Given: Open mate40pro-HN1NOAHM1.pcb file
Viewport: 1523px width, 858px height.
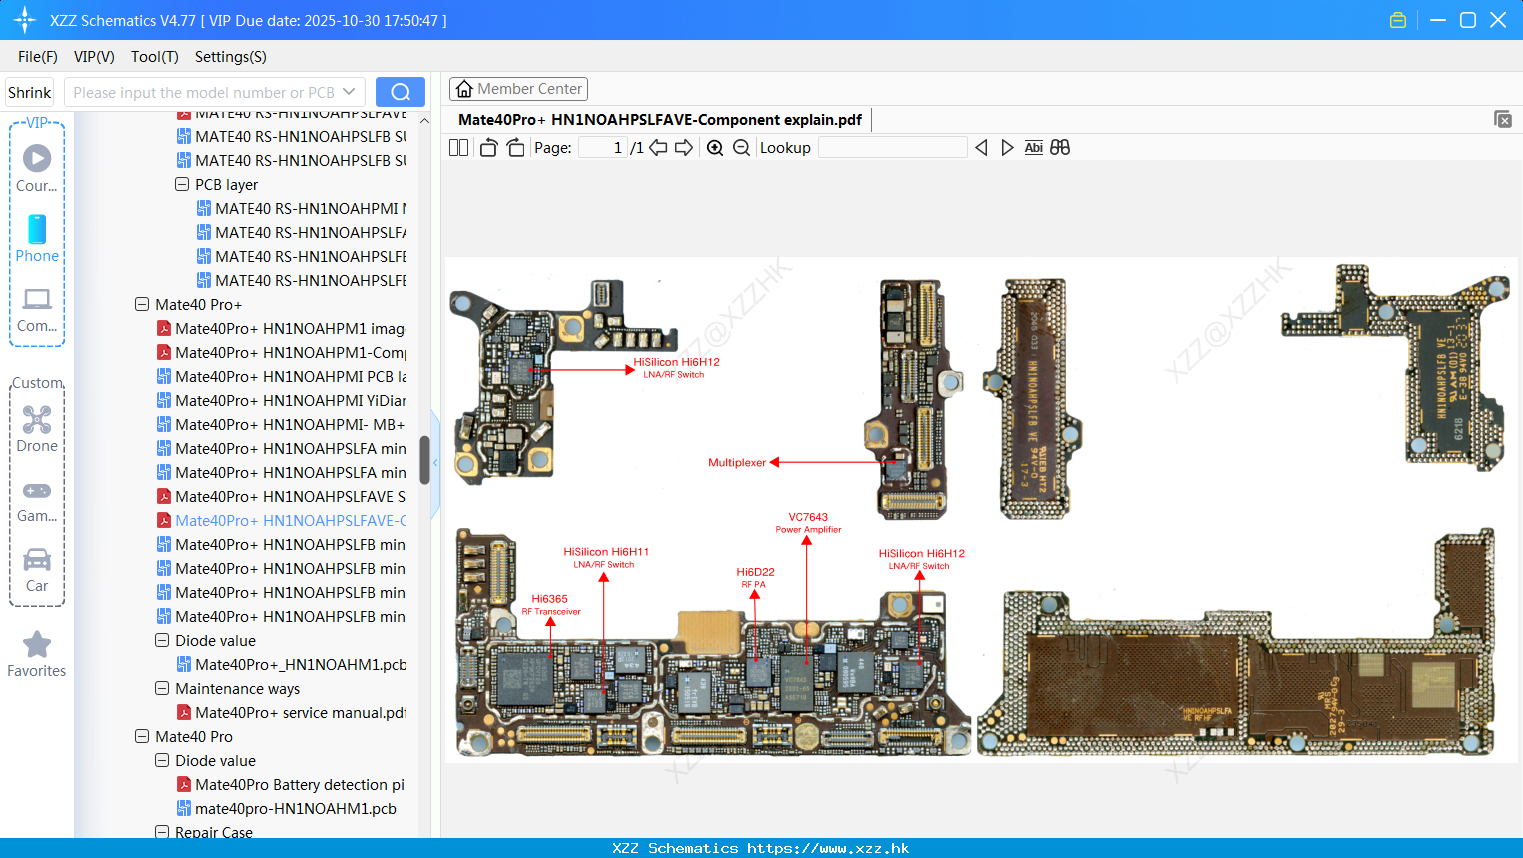Looking at the screenshot, I should click(x=287, y=808).
